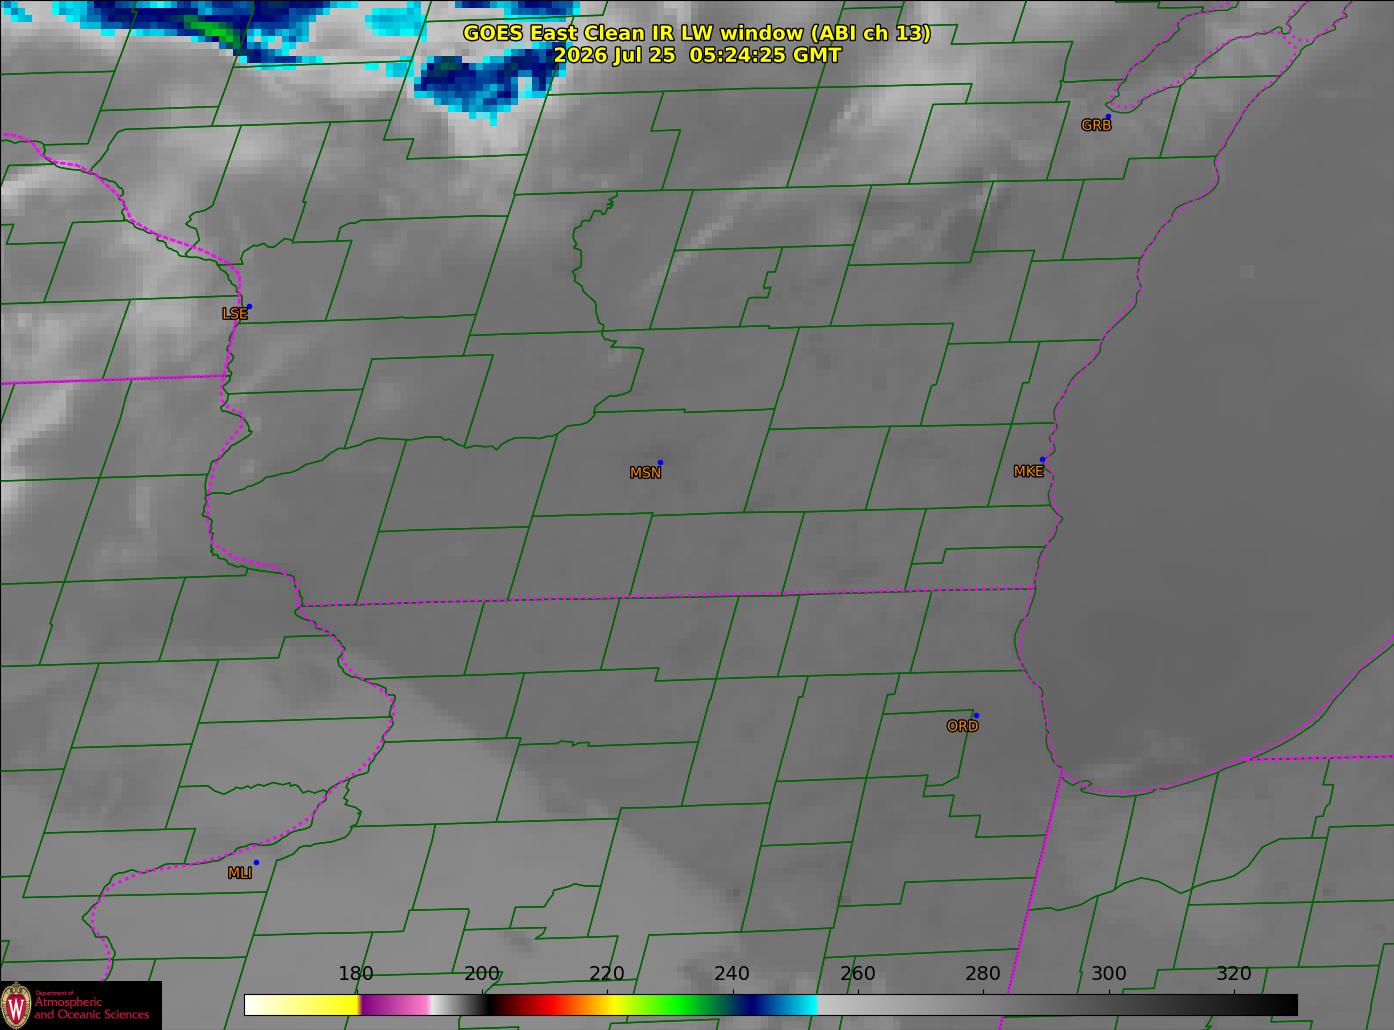The image size is (1394, 1030).
Task: Click the 180 value on color scale
Action: [x=356, y=973]
